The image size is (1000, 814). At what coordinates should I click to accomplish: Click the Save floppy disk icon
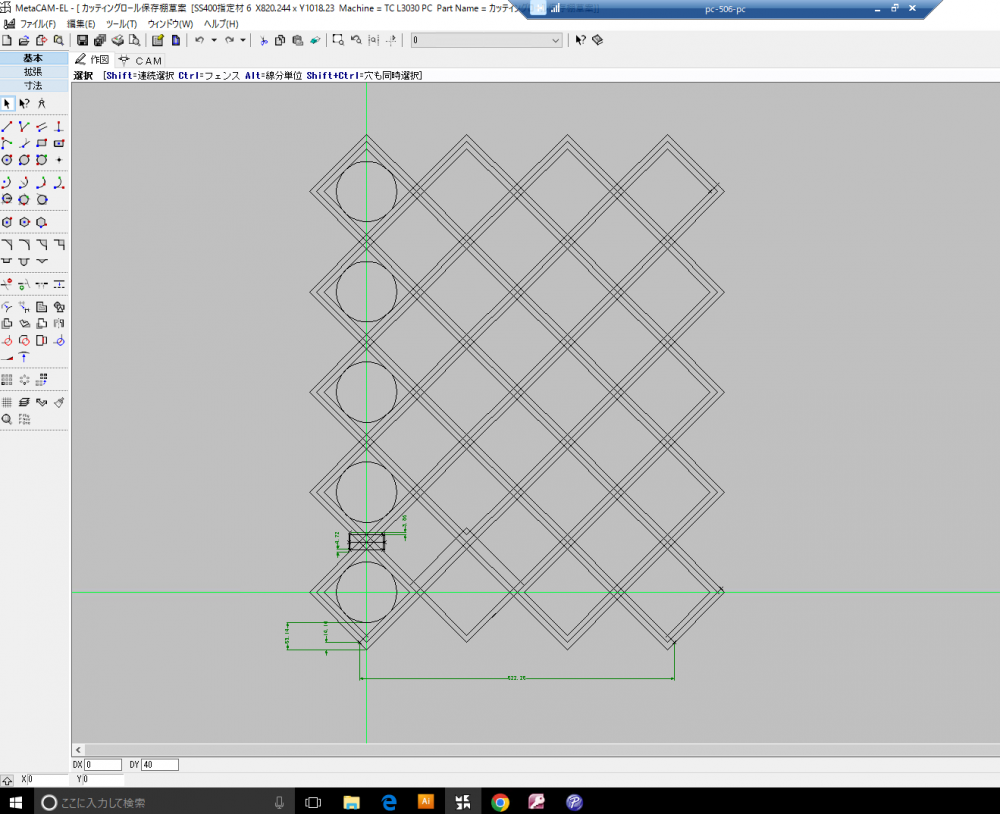[x=83, y=41]
